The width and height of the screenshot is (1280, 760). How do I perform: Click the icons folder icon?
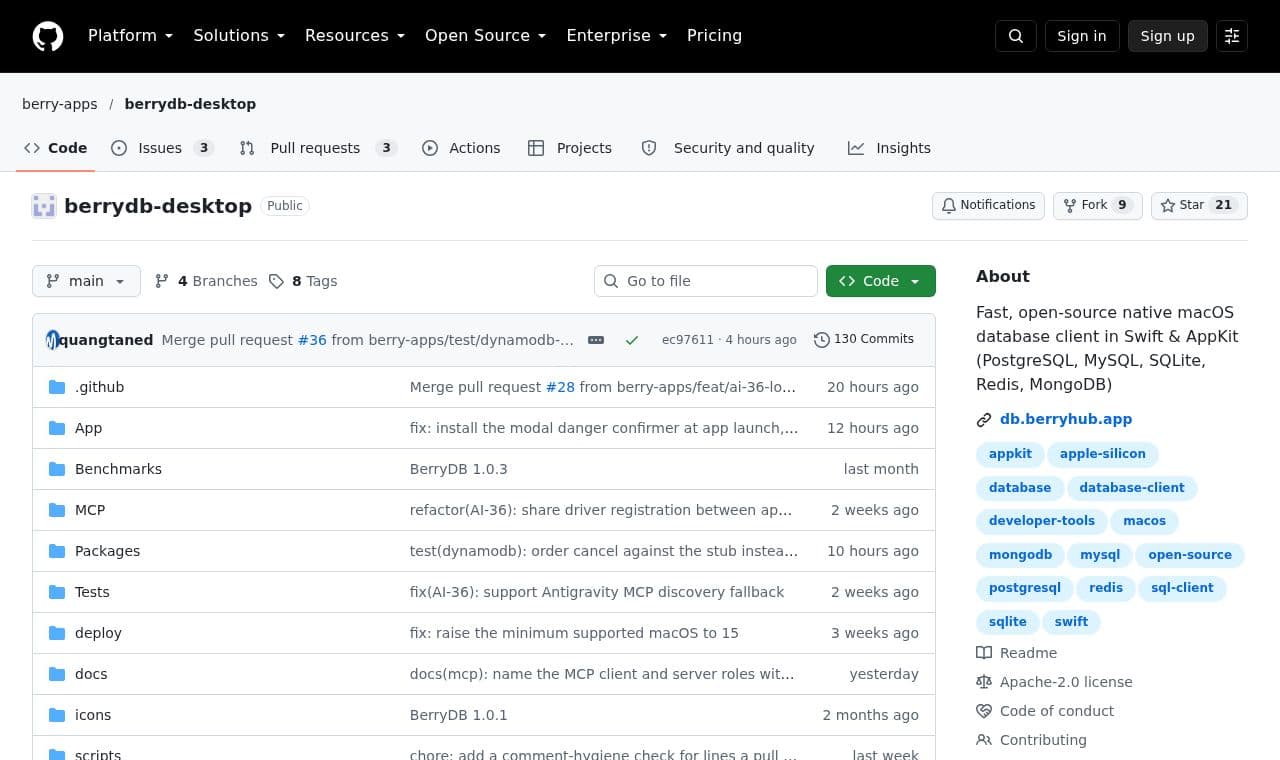coord(57,715)
